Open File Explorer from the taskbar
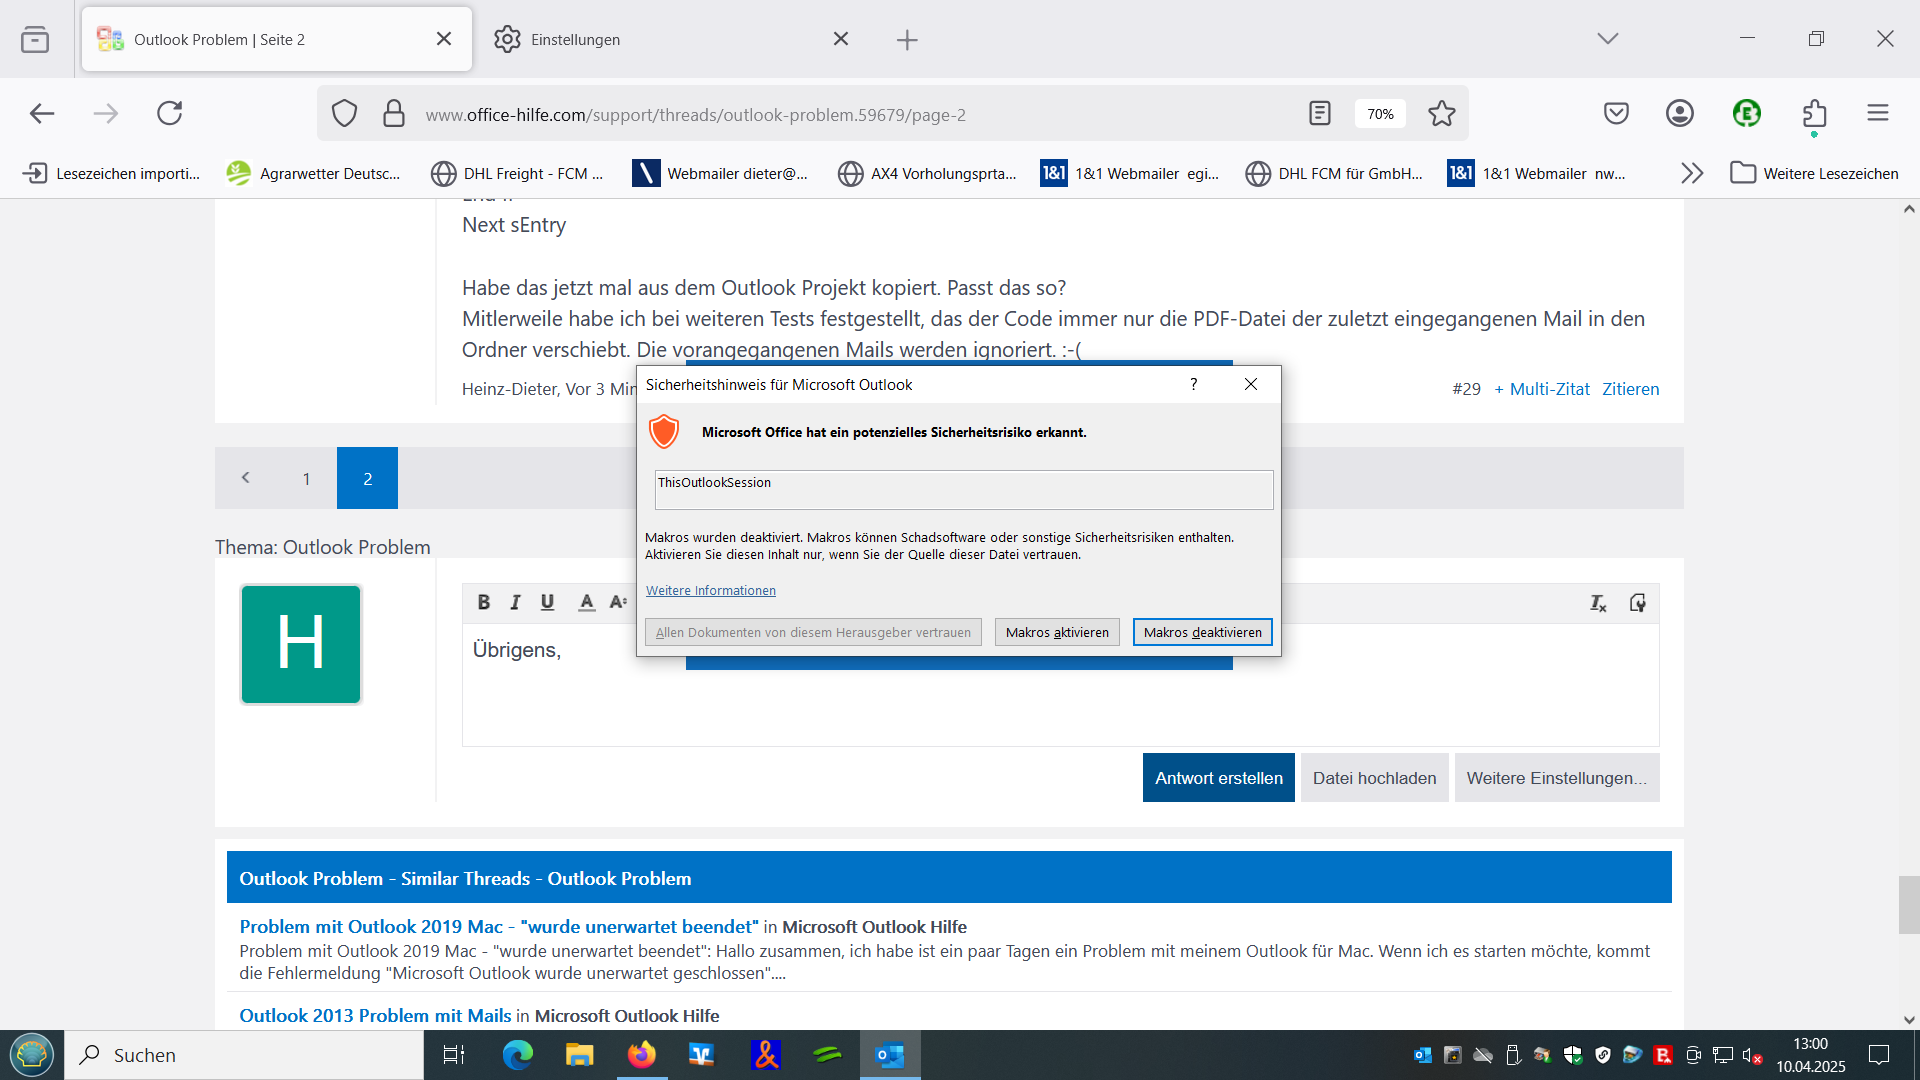 coord(579,1055)
